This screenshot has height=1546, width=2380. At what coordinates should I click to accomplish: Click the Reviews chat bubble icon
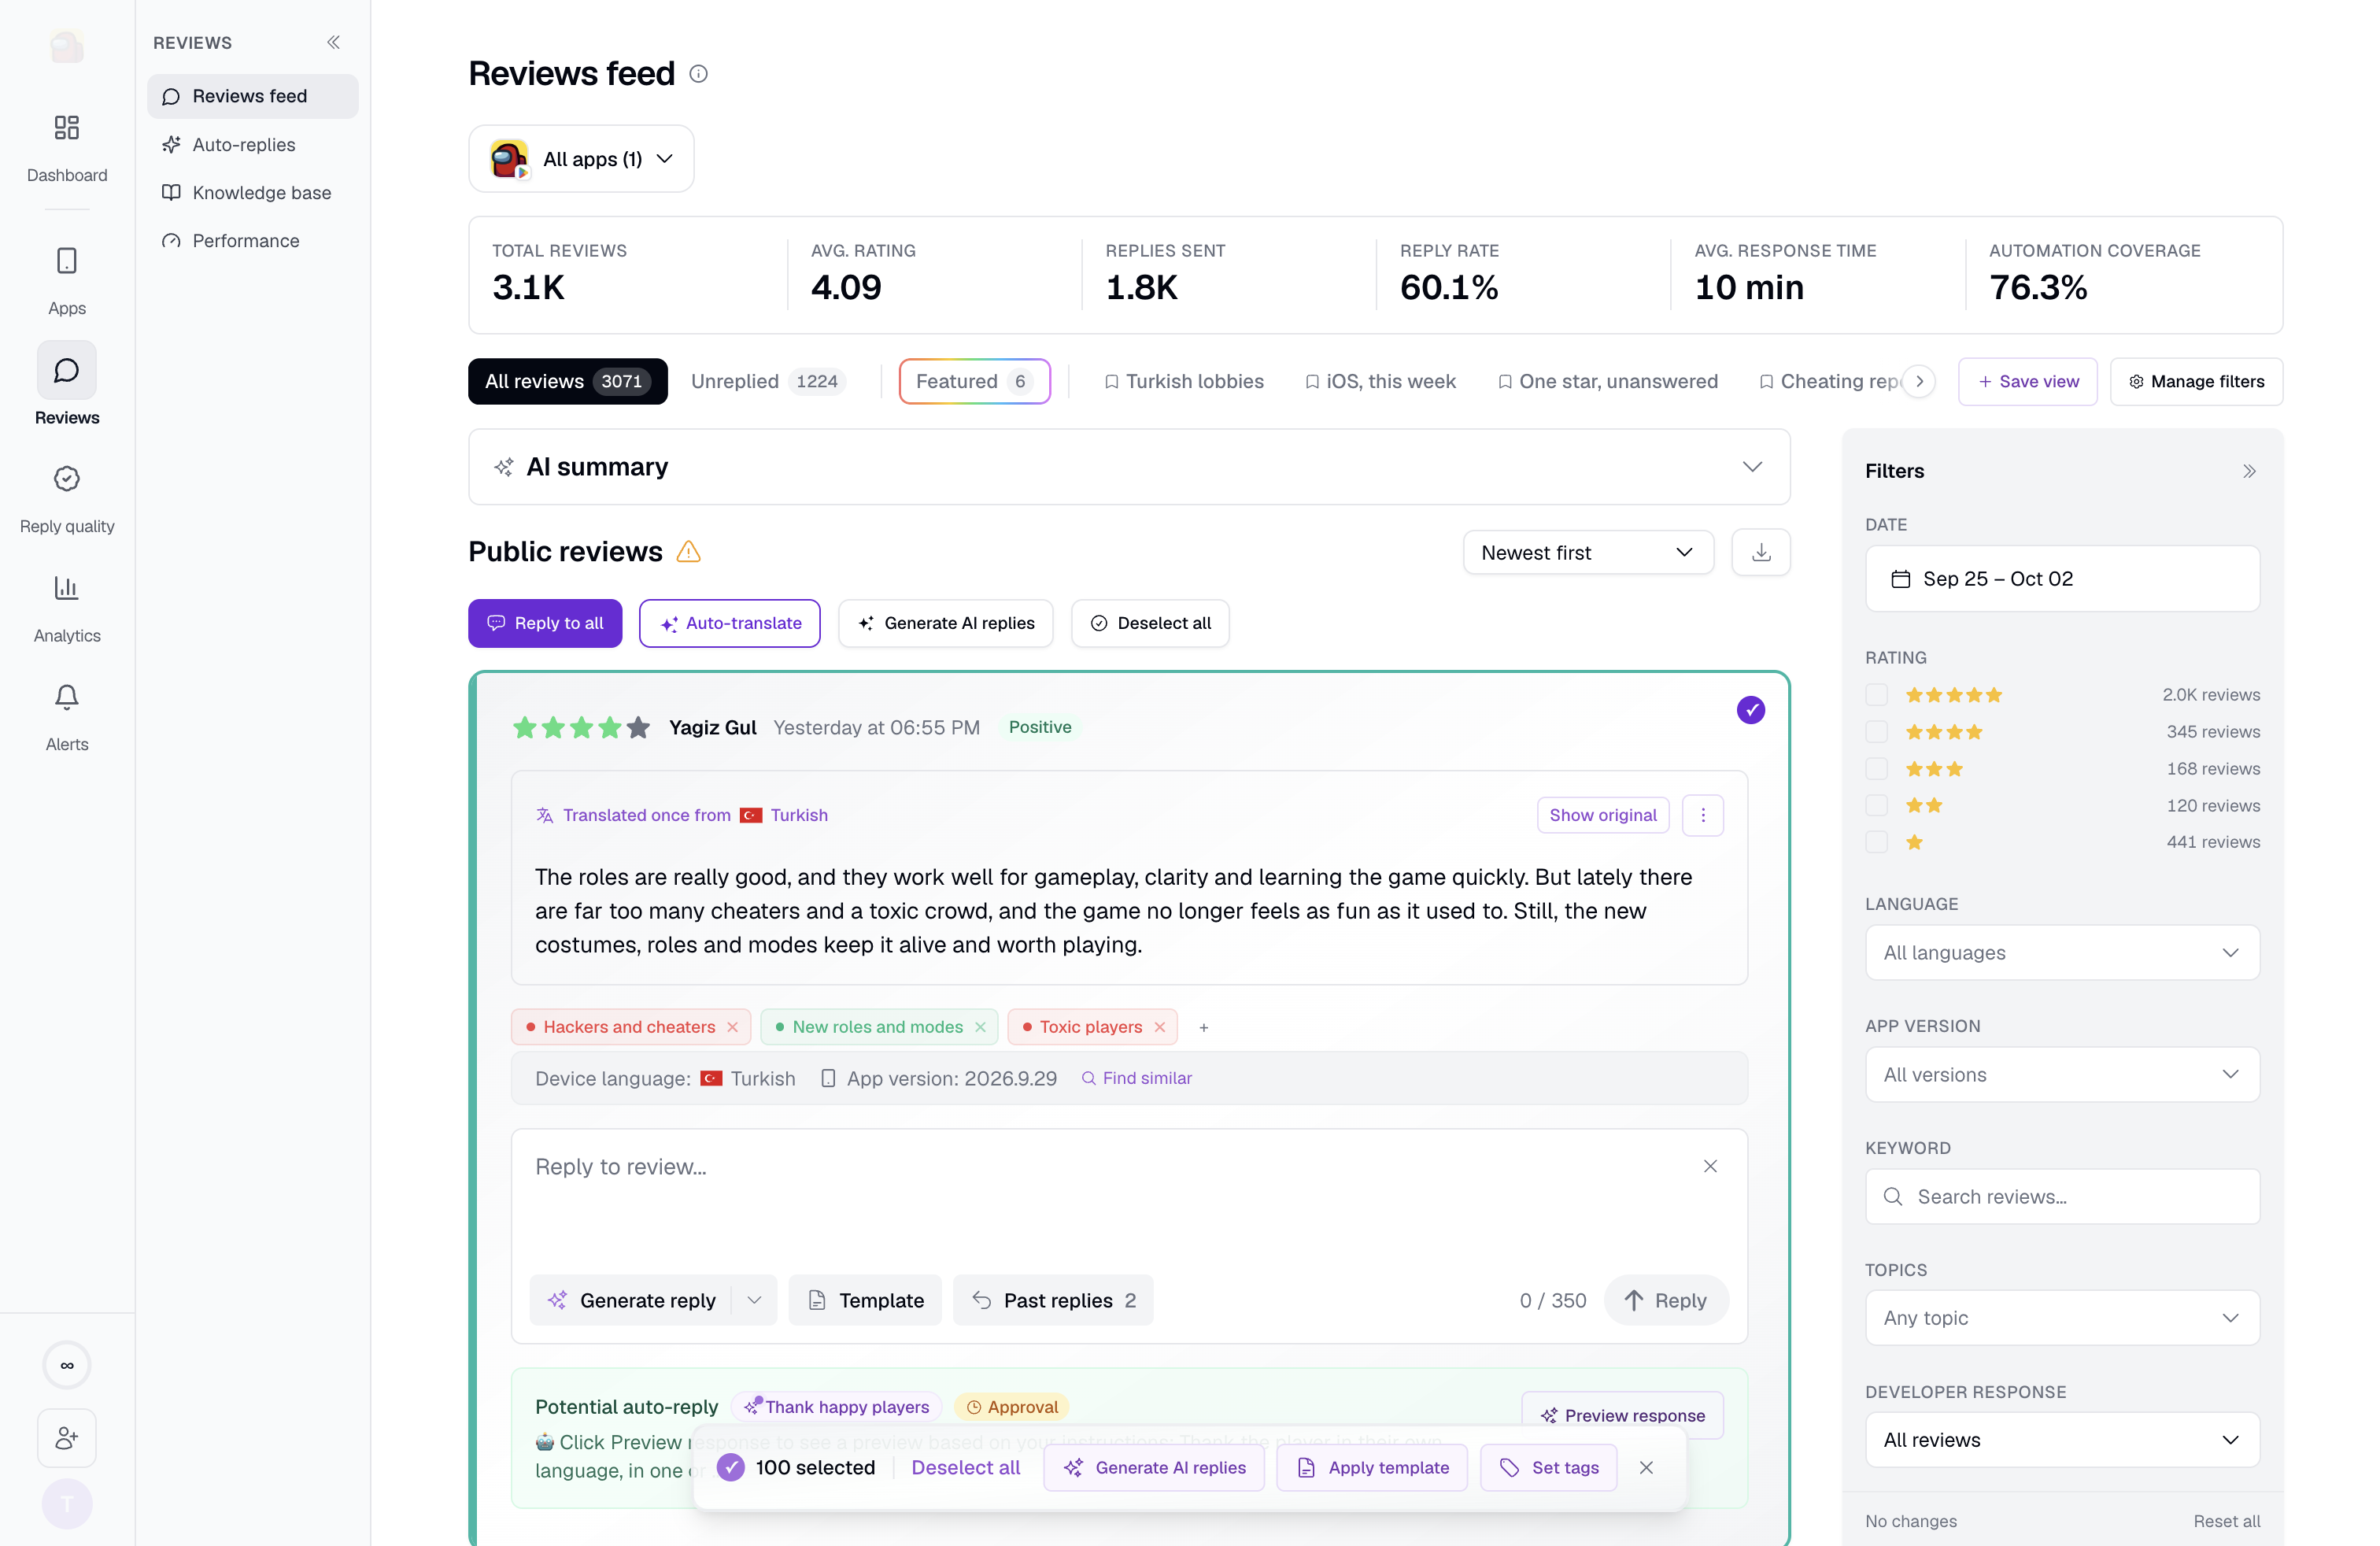[x=67, y=370]
